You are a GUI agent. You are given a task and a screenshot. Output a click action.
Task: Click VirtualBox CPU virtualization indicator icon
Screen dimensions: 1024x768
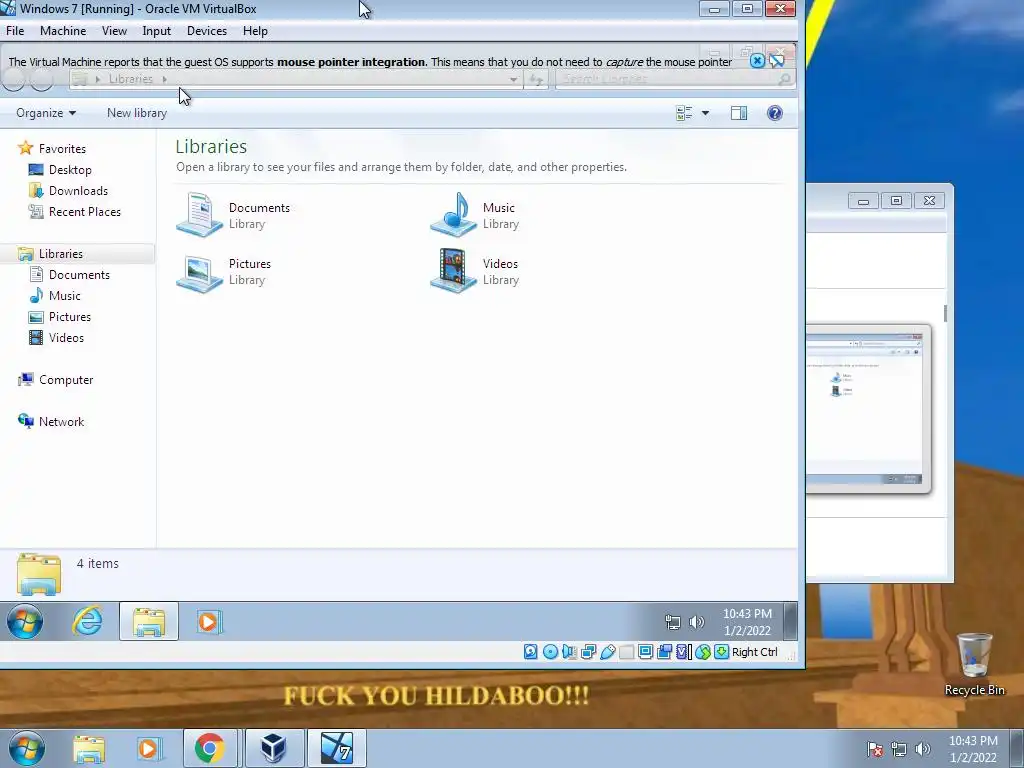point(683,652)
